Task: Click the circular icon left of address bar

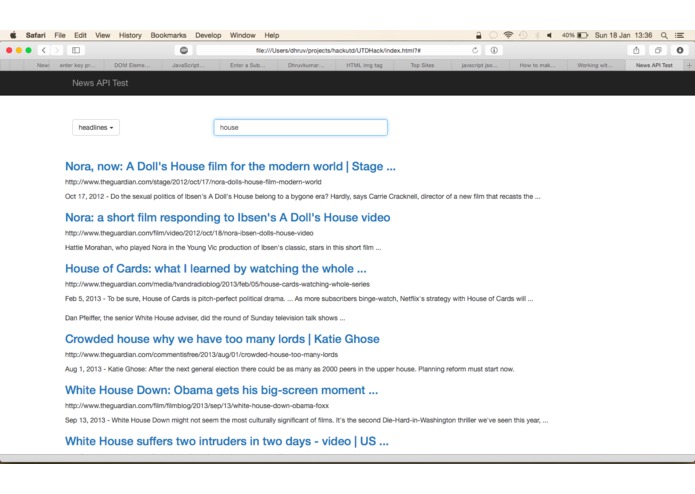Action: pyautogui.click(x=184, y=50)
